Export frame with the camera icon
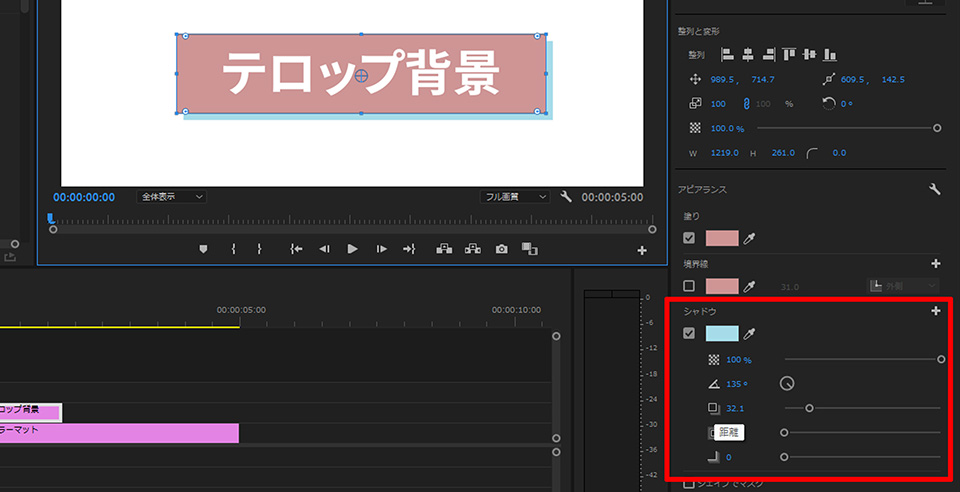 tap(501, 249)
